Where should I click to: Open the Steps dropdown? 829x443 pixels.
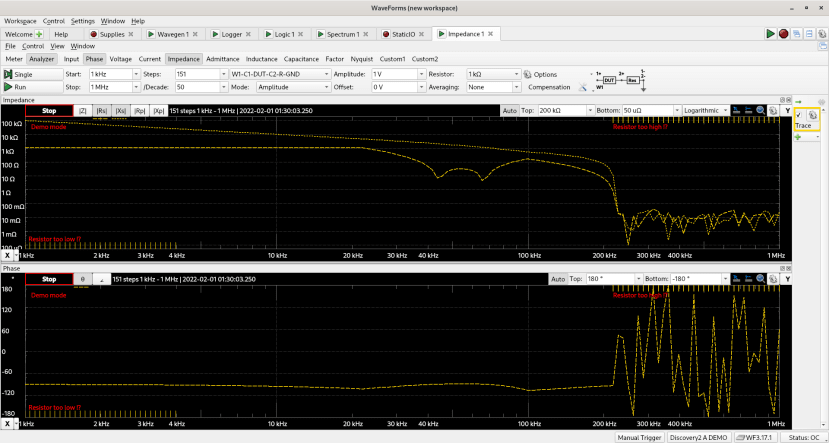[224, 75]
